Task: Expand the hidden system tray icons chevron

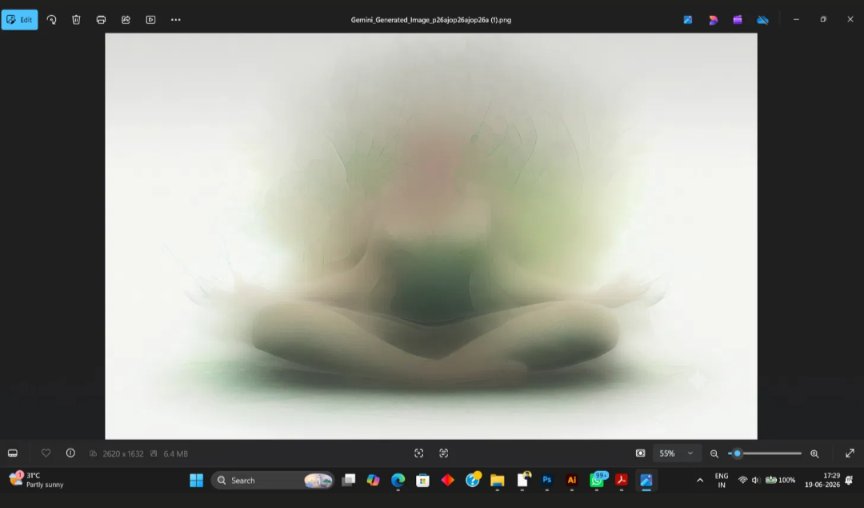Action: tap(700, 480)
